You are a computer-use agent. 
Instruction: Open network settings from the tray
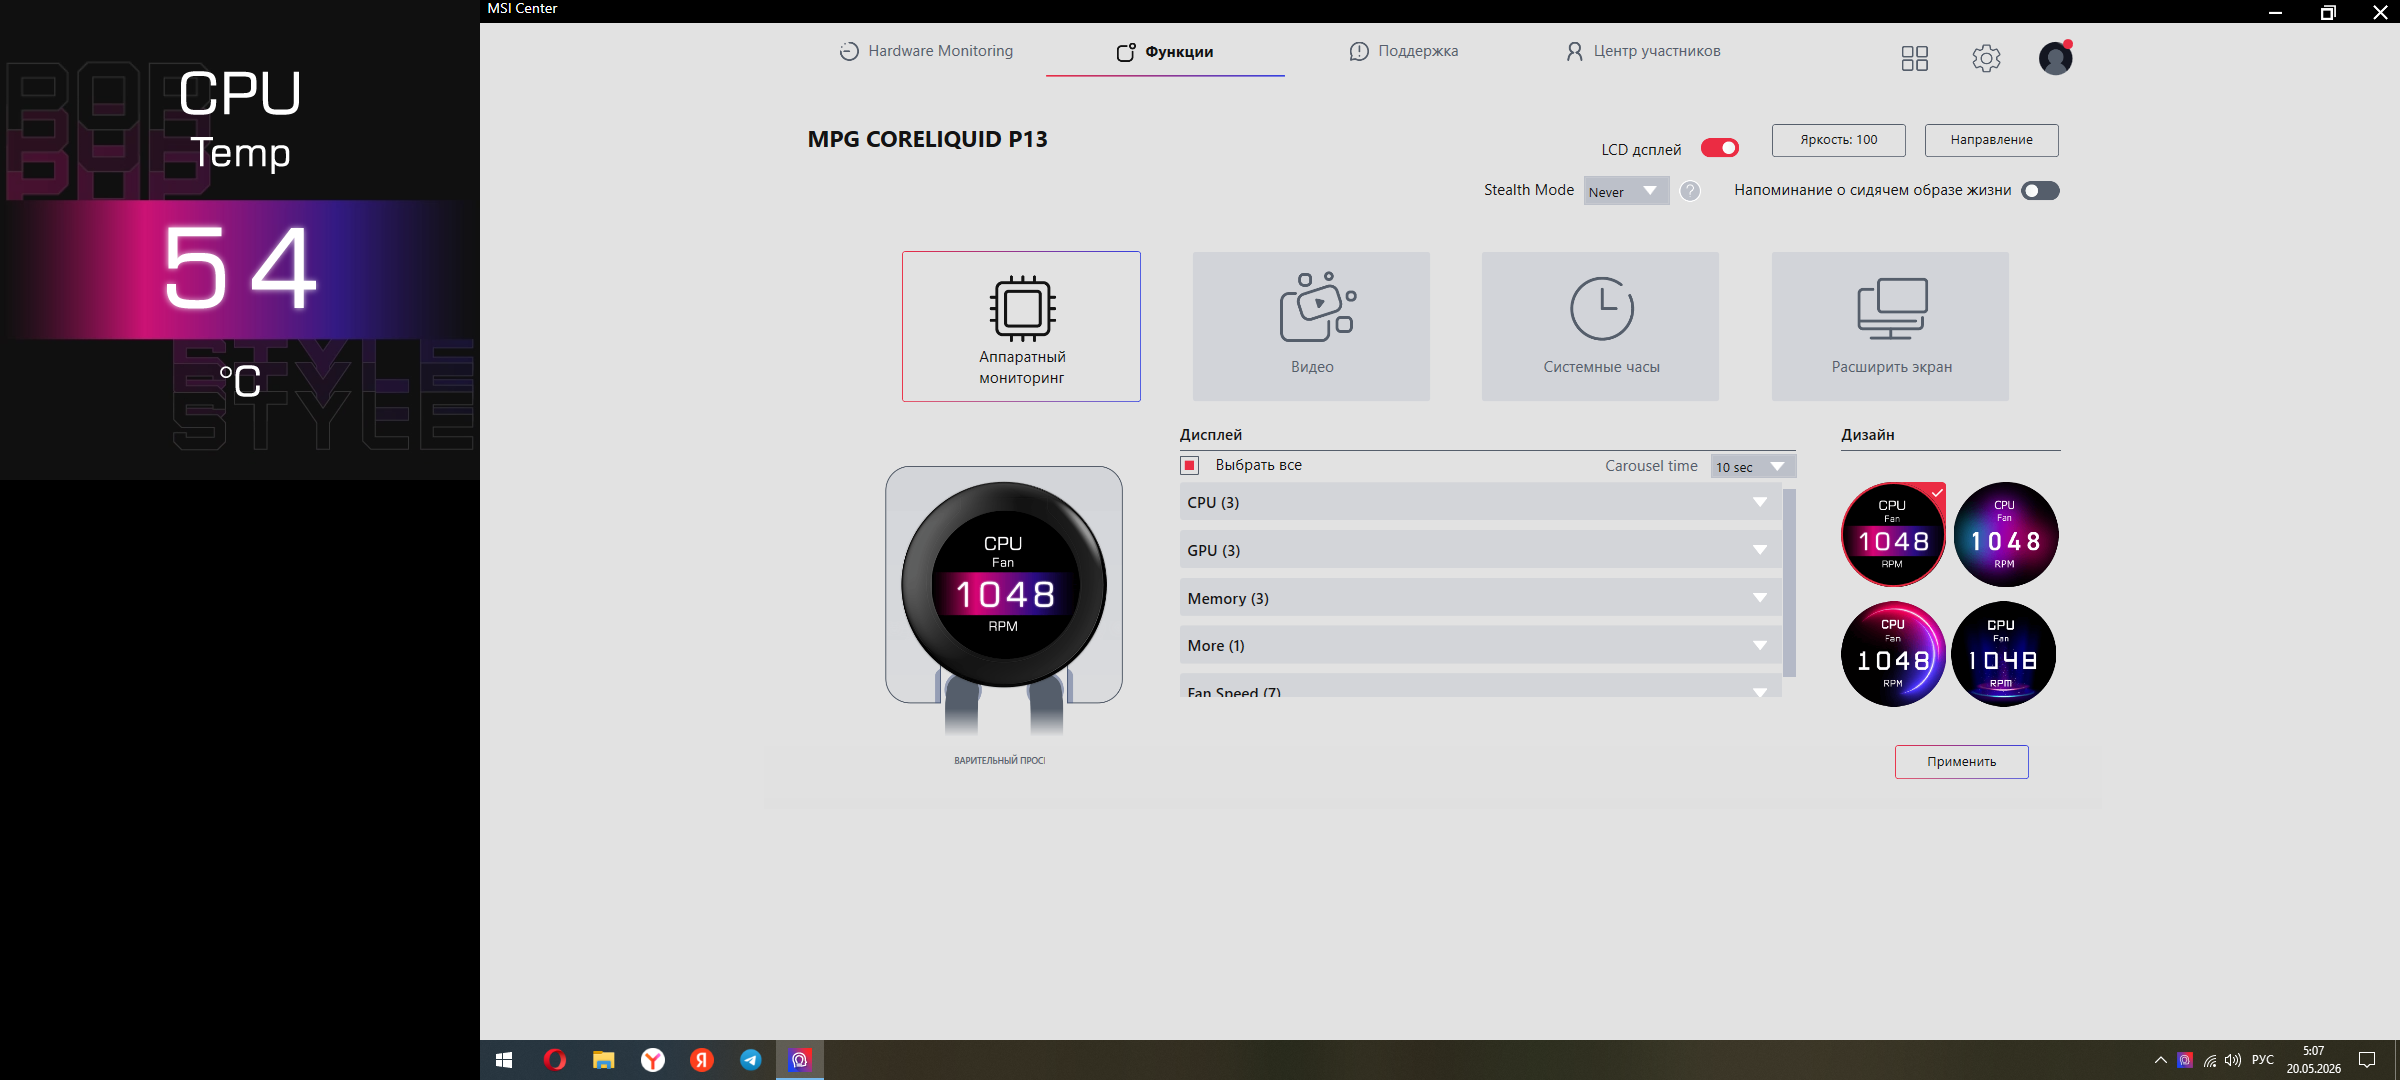point(2209,1060)
